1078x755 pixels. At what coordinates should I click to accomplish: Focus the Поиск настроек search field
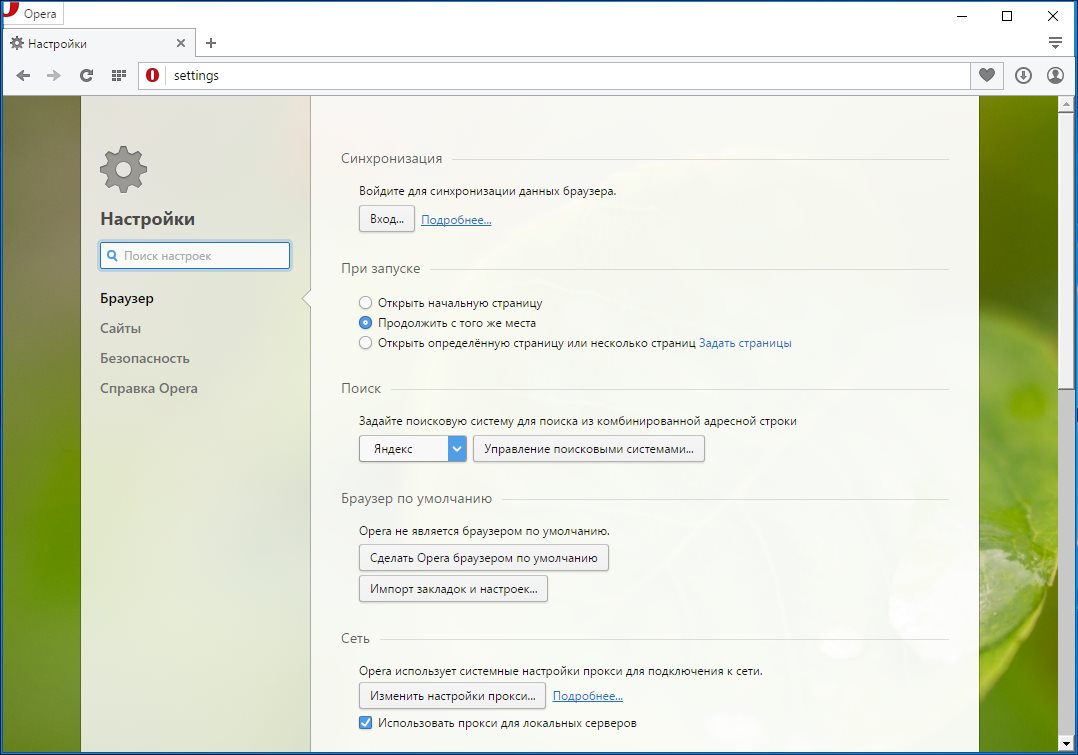click(x=195, y=256)
